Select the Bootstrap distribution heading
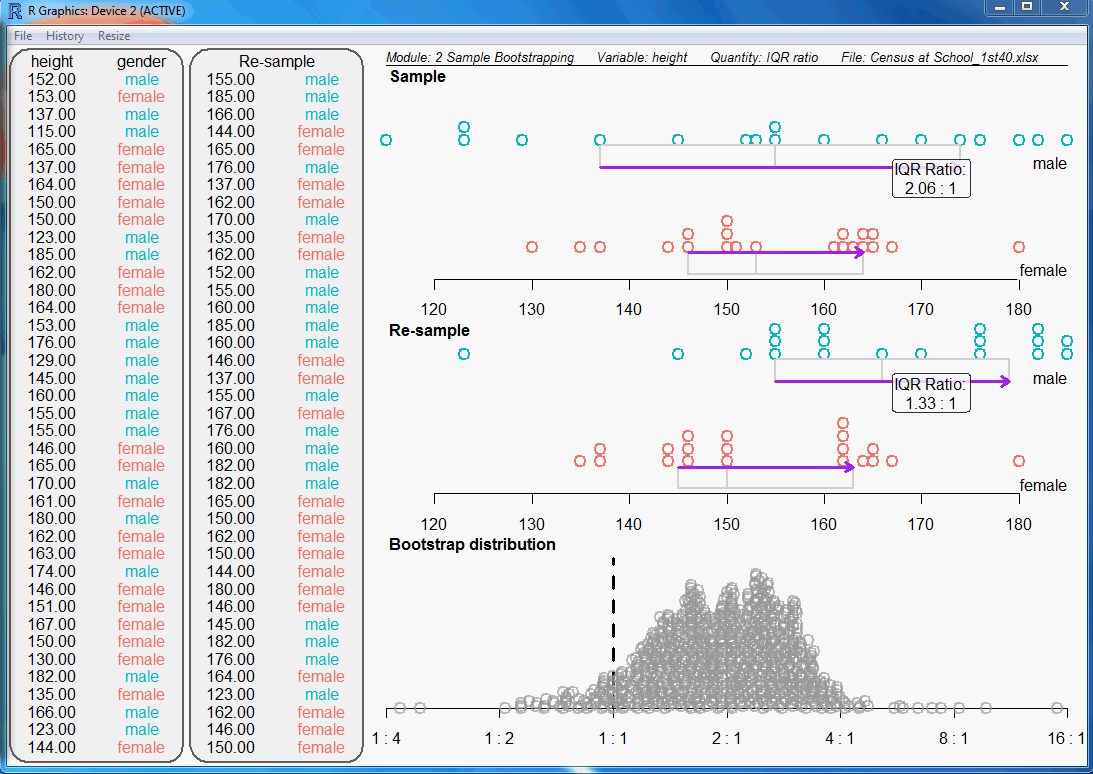1093x774 pixels. 472,544
